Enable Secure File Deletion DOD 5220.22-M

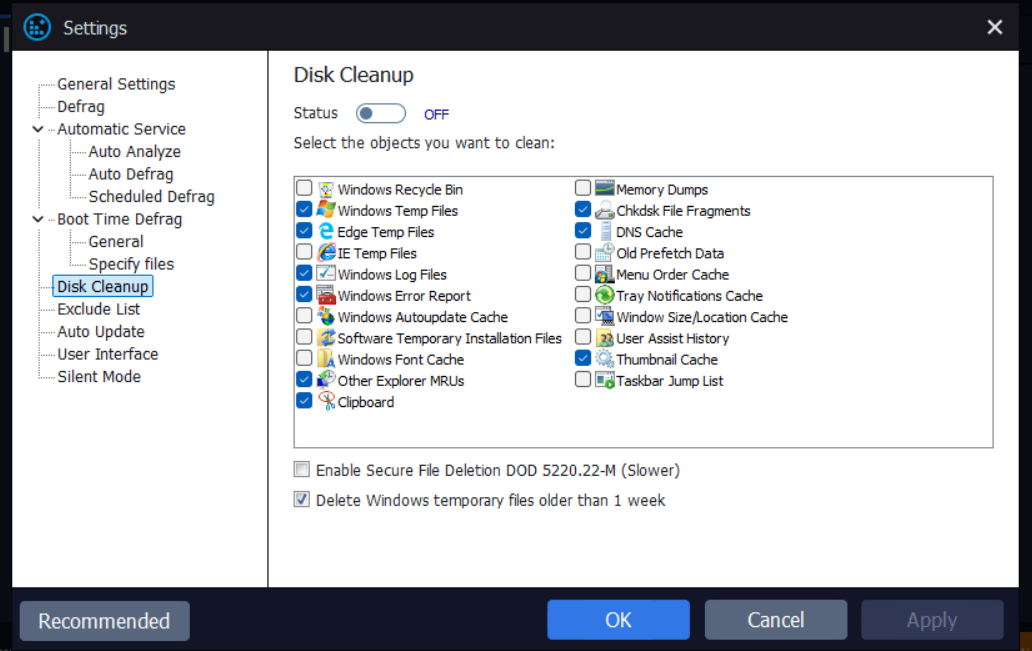(302, 470)
